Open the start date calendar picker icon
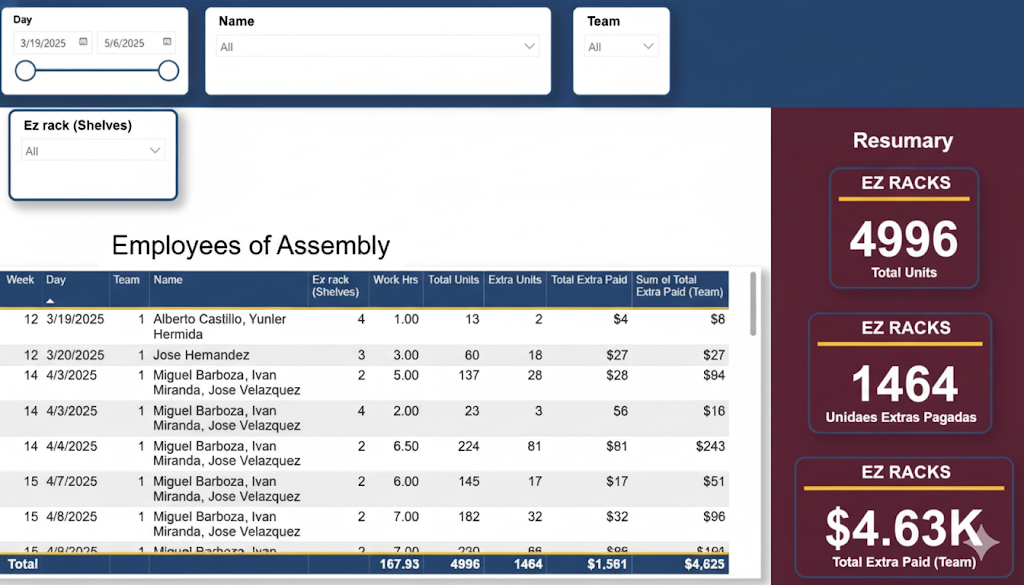 pos(83,42)
